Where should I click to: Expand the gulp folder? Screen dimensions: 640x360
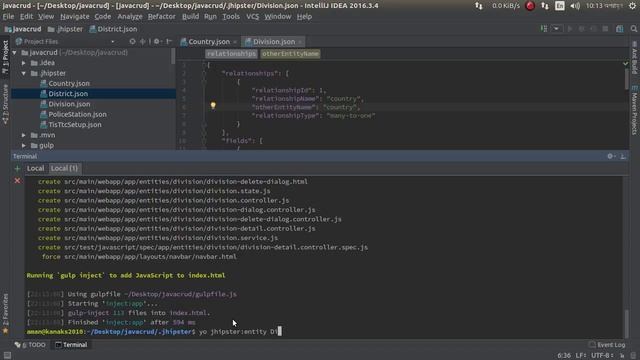(24, 145)
